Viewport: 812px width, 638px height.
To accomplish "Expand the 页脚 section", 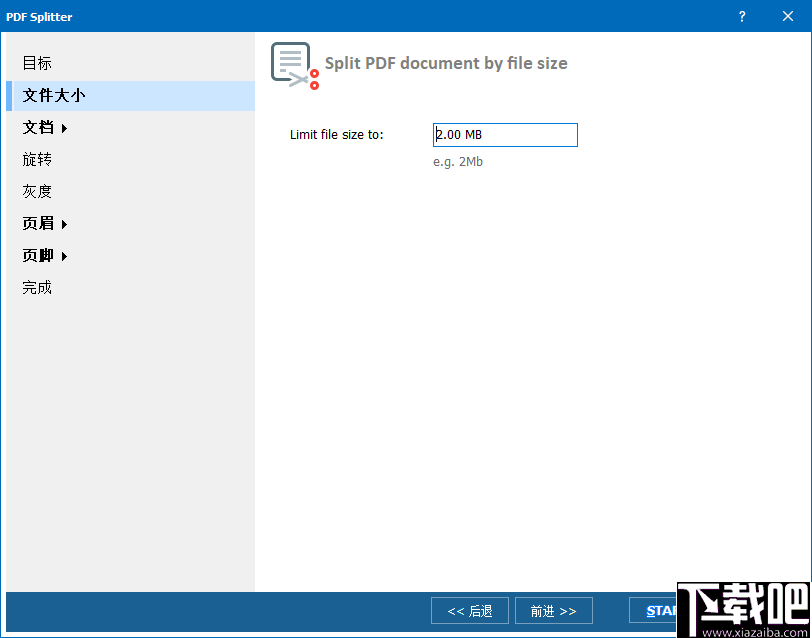I will pyautogui.click(x=40, y=255).
